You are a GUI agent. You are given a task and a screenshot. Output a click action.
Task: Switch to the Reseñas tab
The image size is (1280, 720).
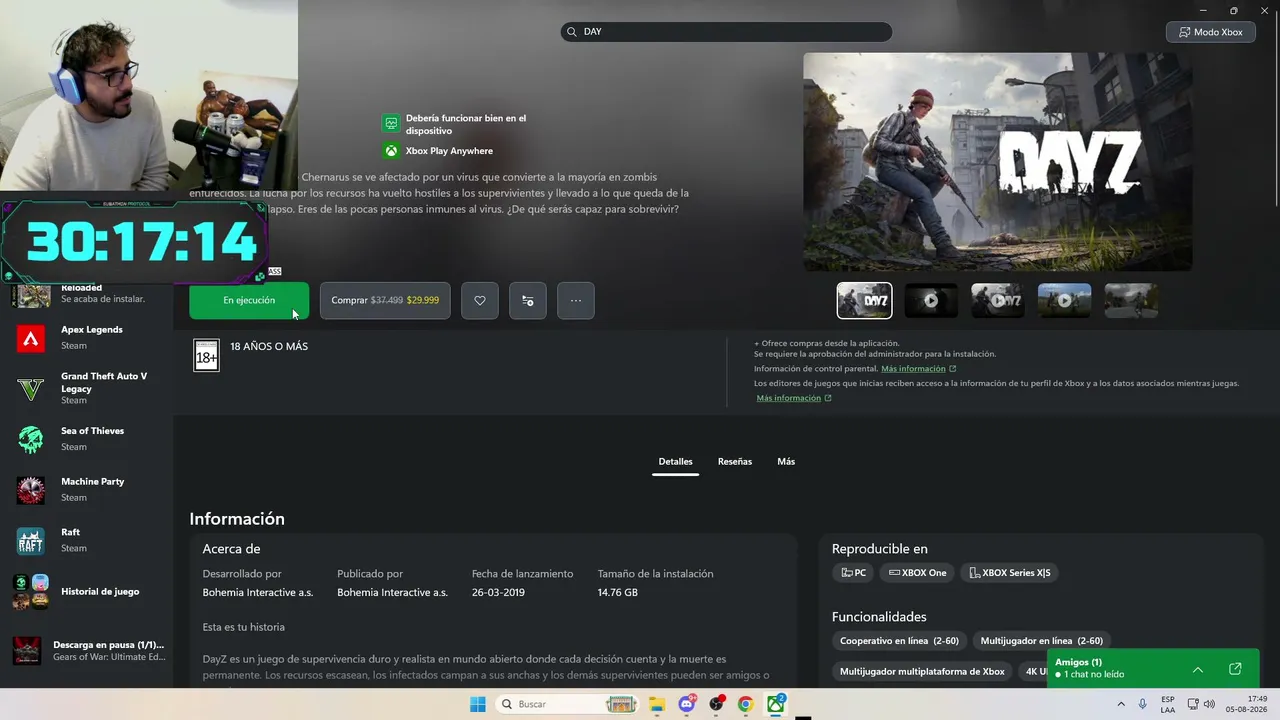(x=735, y=462)
